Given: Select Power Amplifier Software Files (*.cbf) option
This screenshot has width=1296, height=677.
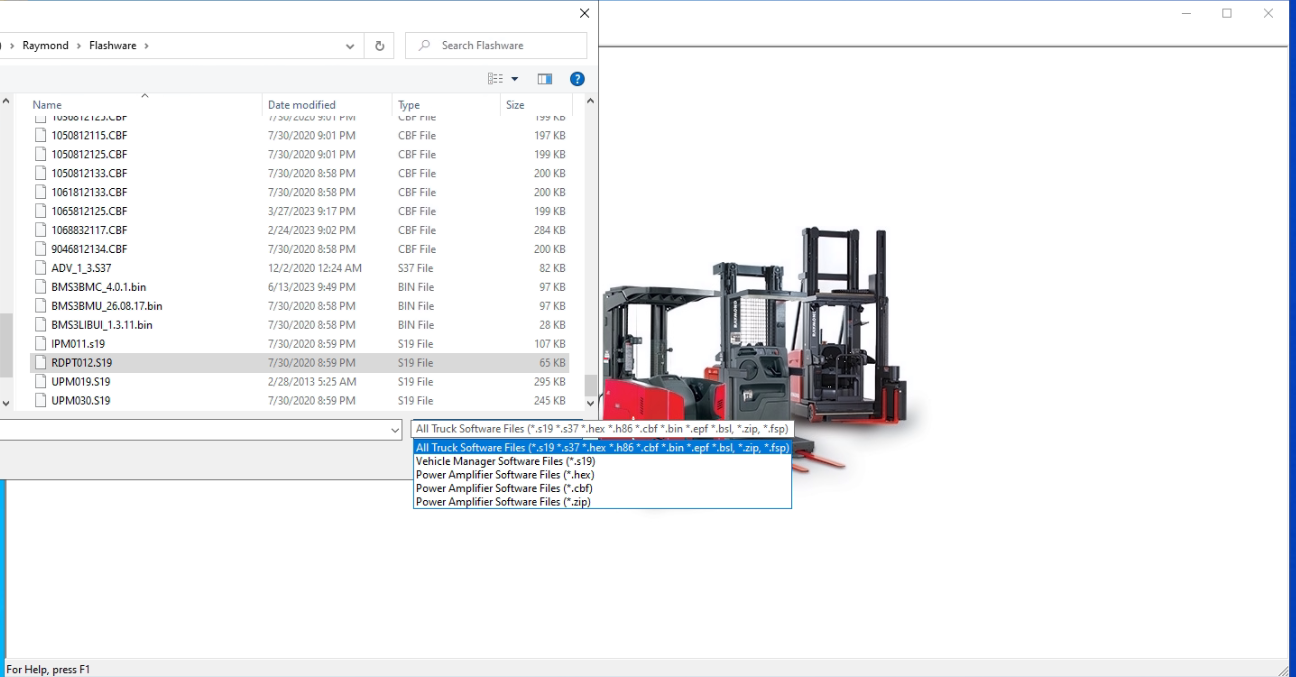Looking at the screenshot, I should (504, 489).
